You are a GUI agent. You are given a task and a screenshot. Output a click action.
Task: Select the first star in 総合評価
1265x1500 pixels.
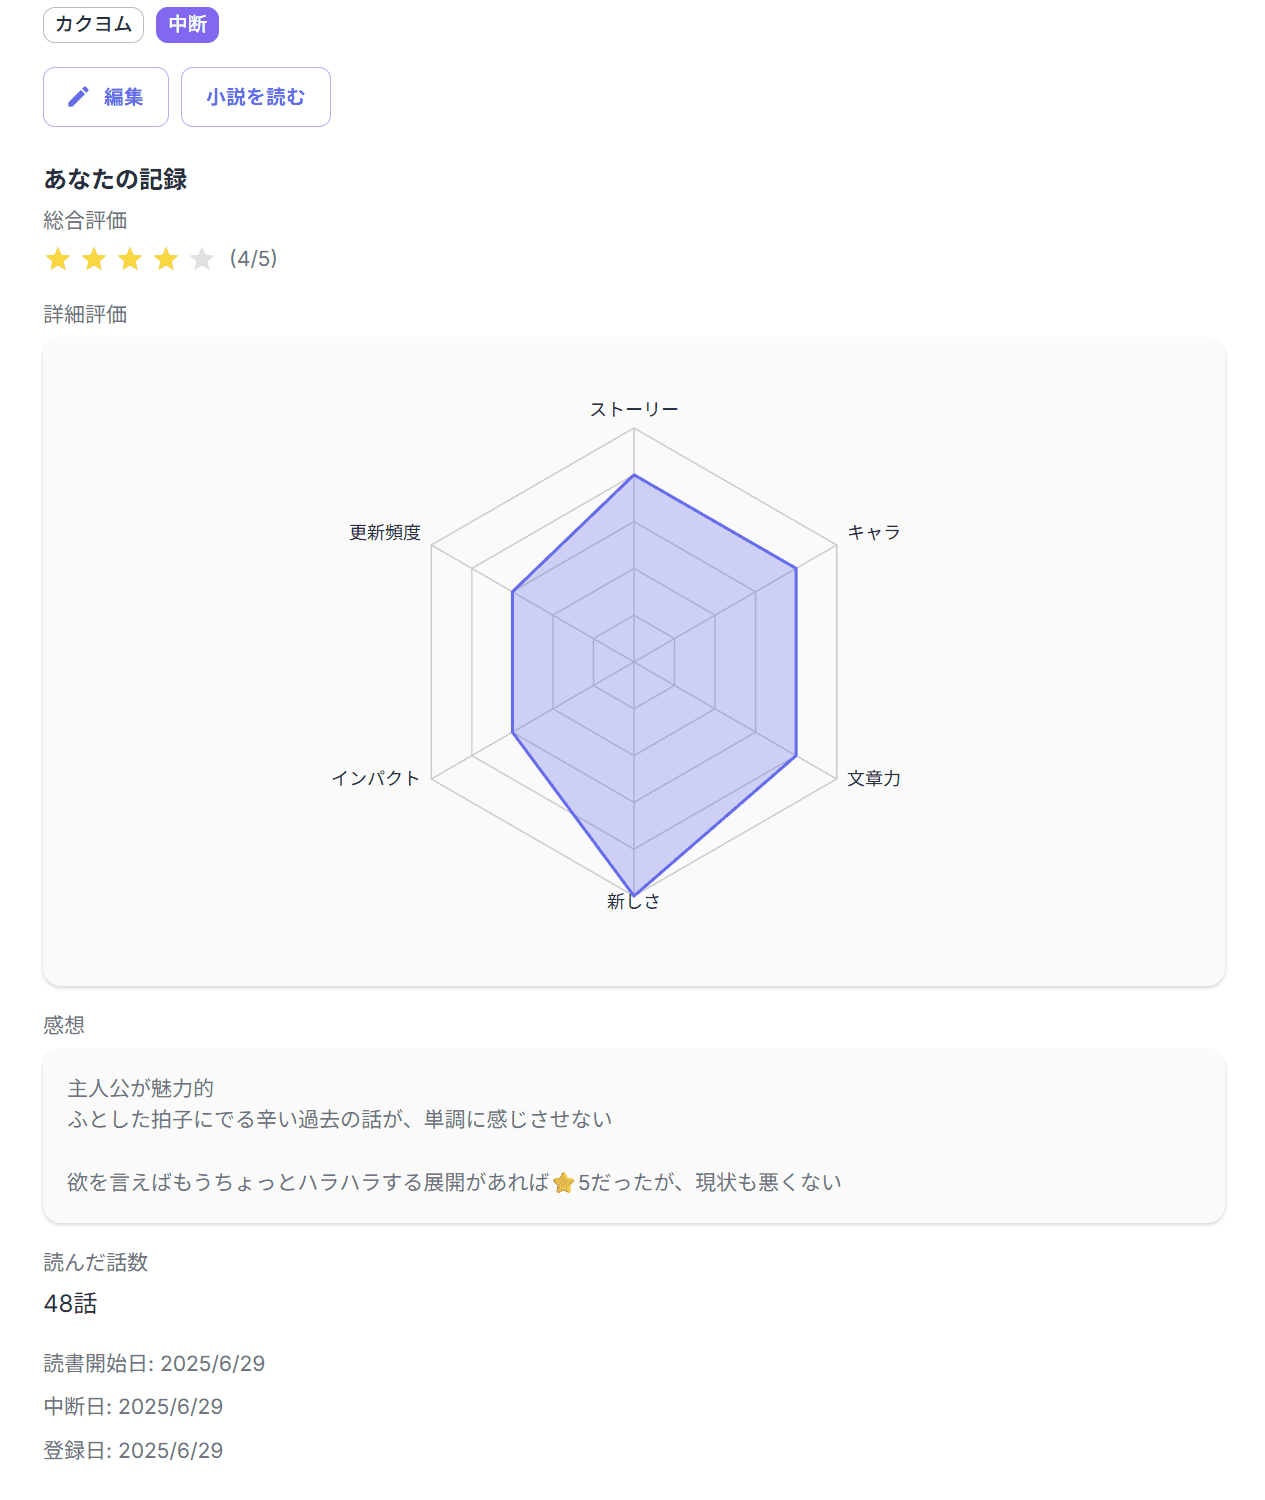tap(58, 259)
